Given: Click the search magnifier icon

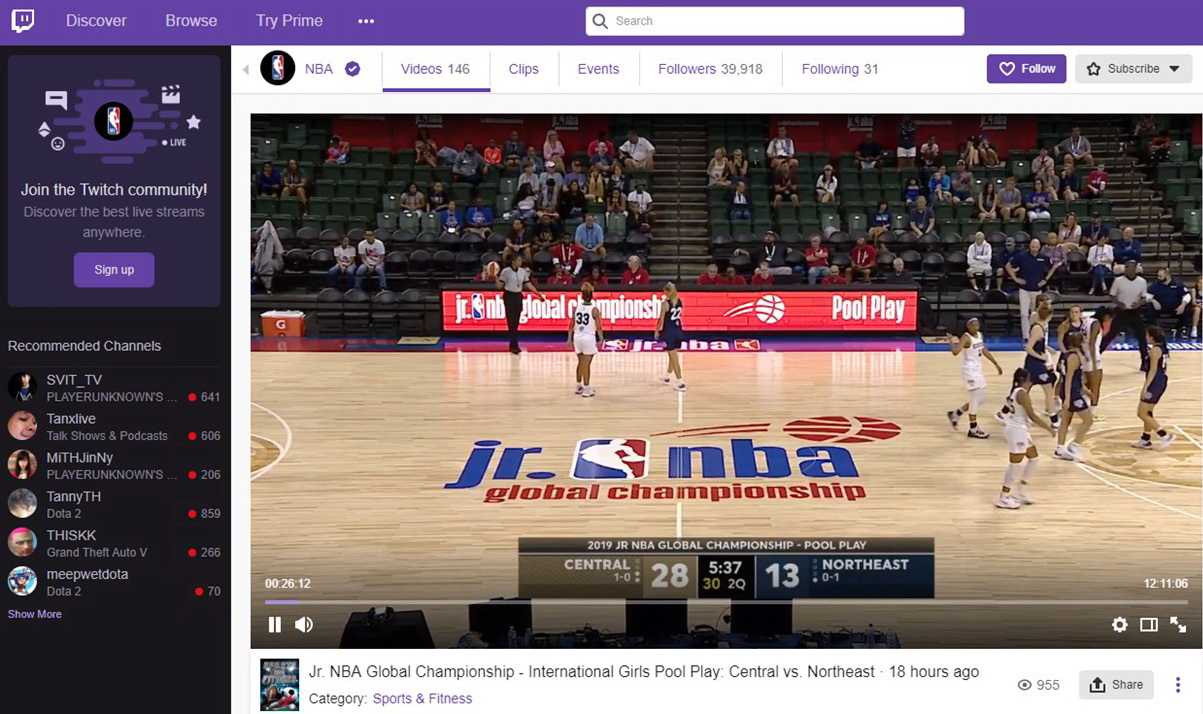Looking at the screenshot, I should (x=600, y=21).
